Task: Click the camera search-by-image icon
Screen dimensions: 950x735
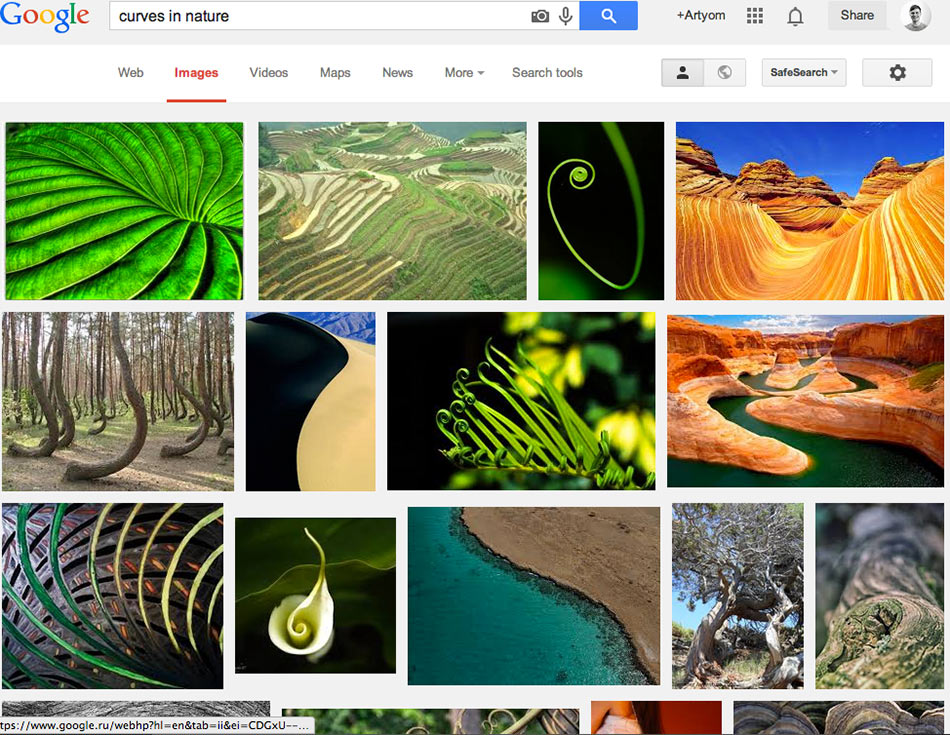Action: [x=540, y=16]
